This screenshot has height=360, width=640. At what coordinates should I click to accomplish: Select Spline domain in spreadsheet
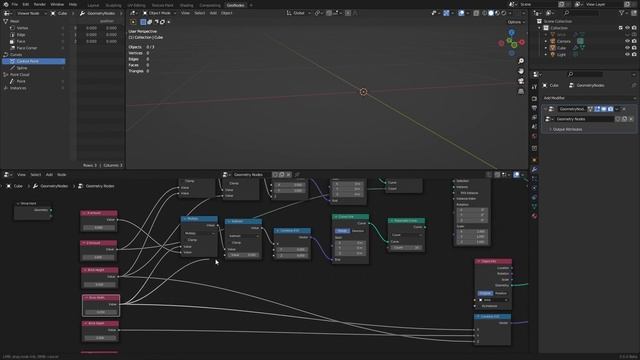pyautogui.click(x=22, y=68)
